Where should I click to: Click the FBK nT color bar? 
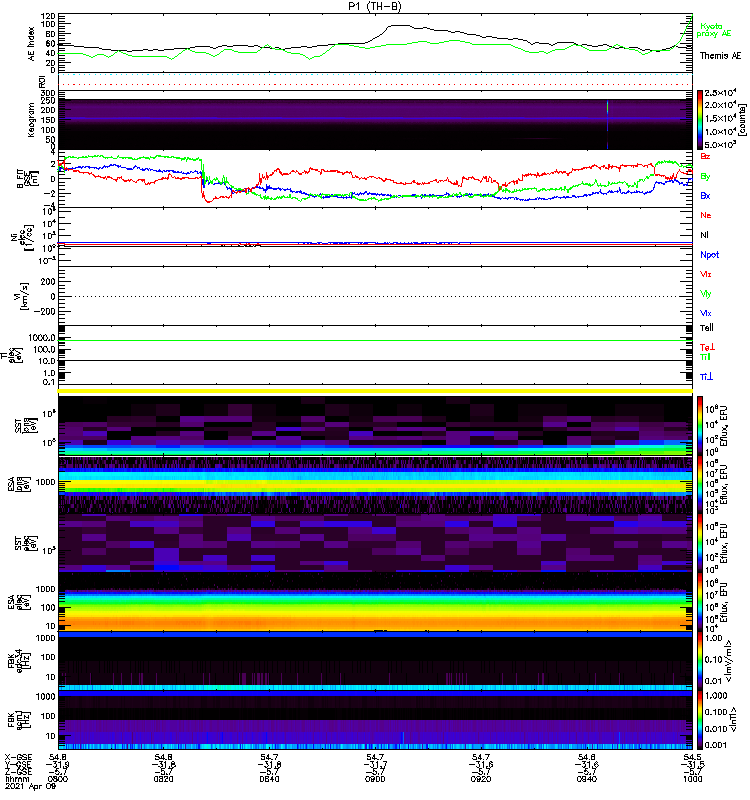coord(699,719)
